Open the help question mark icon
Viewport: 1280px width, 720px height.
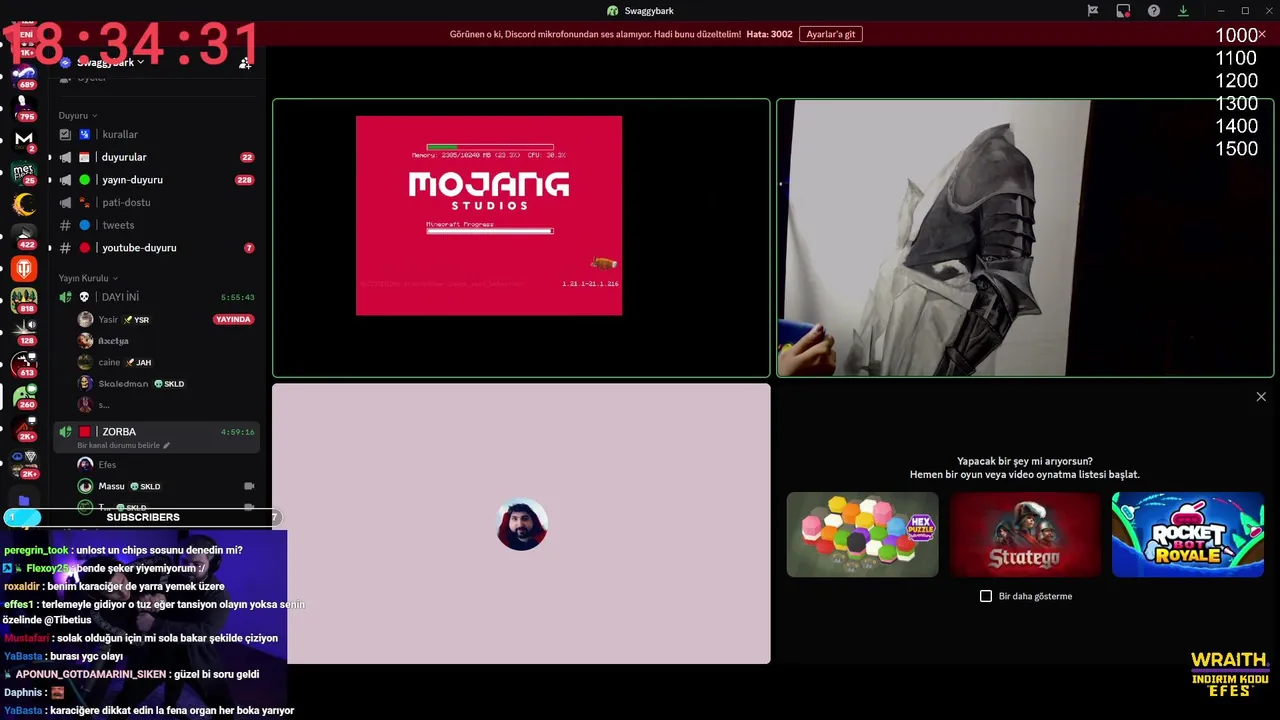click(1154, 11)
